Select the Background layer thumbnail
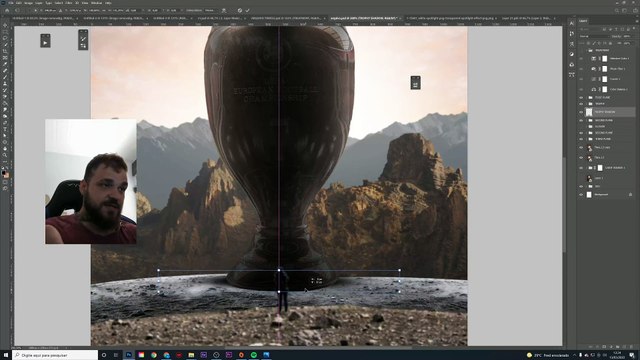Image resolution: width=640 pixels, height=360 pixels. [x=589, y=194]
